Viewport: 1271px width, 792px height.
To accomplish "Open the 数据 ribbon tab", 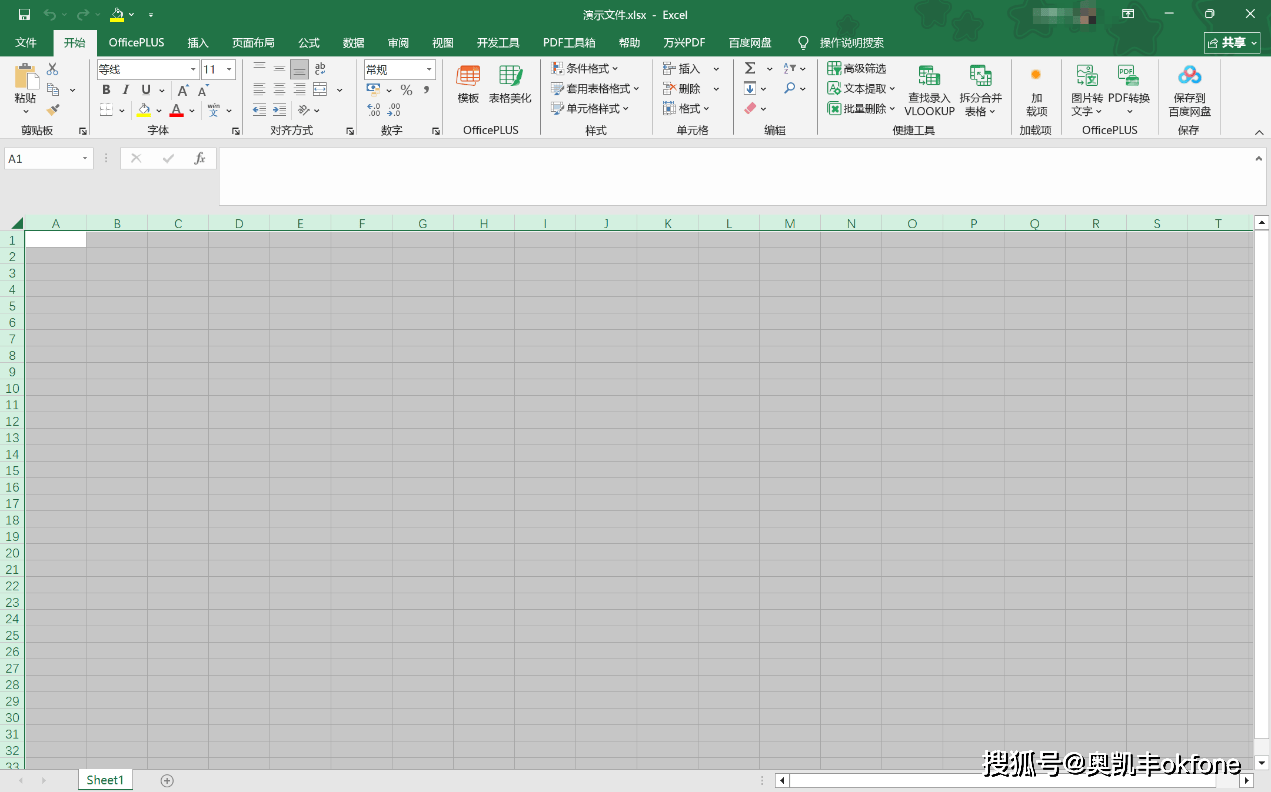I will pos(353,43).
